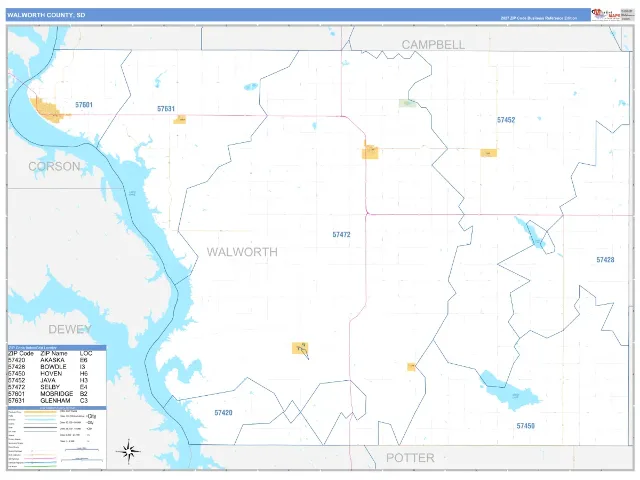Click the 57450 ZIP label on the map
640x480 pixels.
tap(525, 426)
